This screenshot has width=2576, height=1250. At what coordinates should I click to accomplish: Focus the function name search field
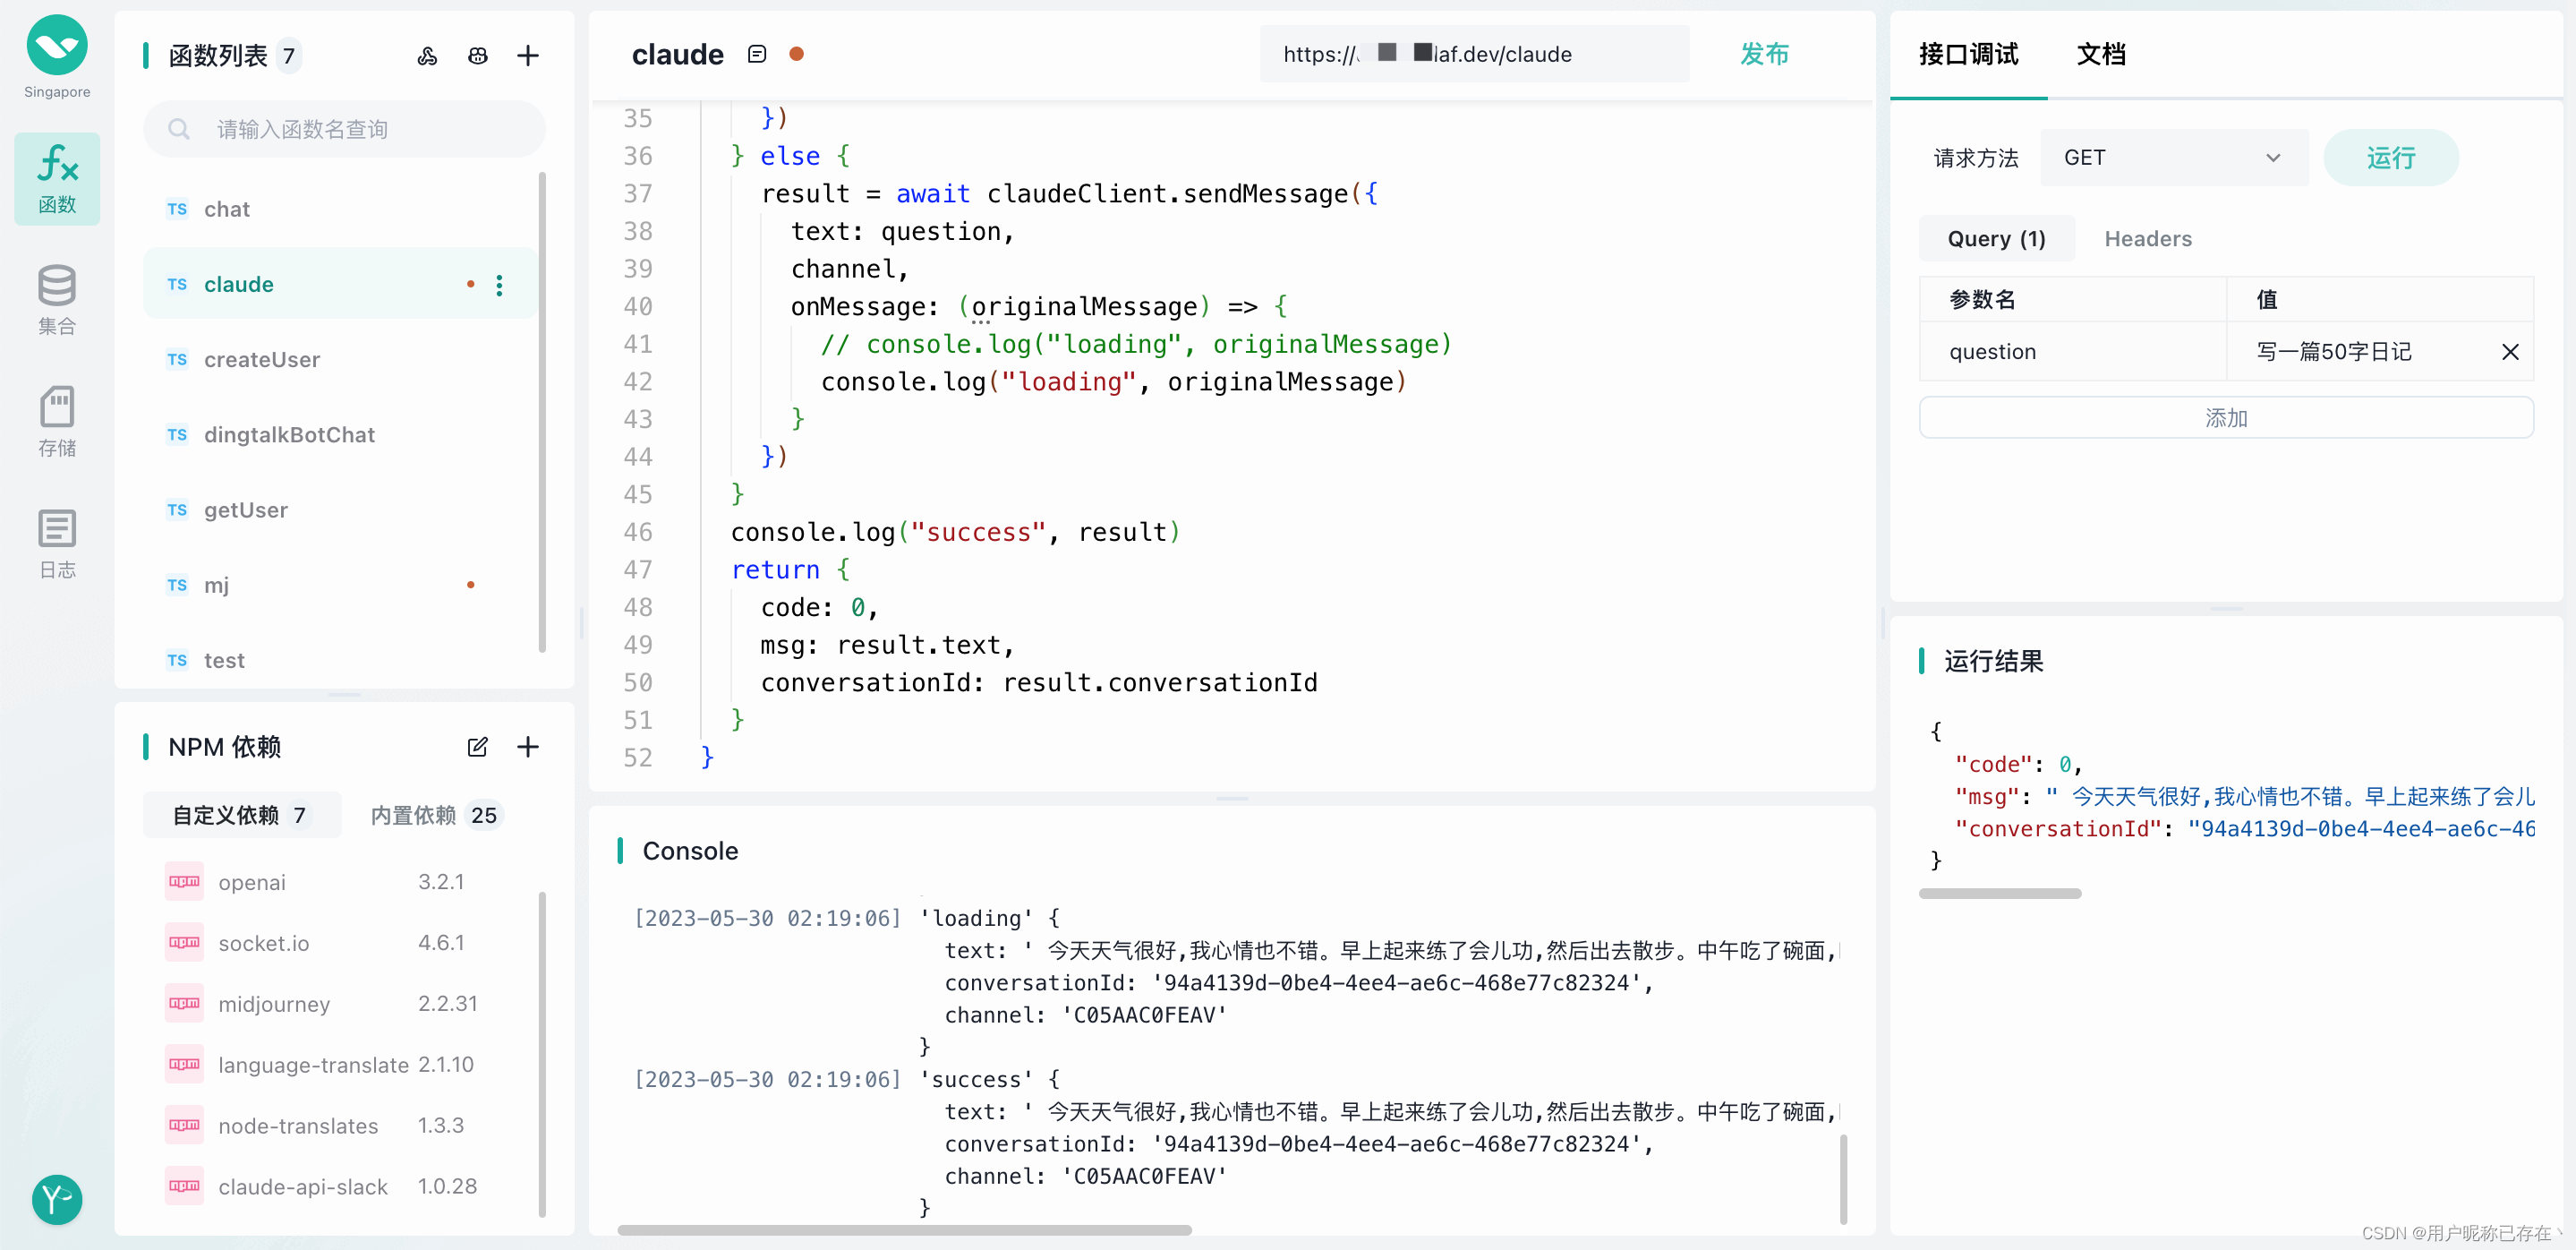pyautogui.click(x=344, y=129)
